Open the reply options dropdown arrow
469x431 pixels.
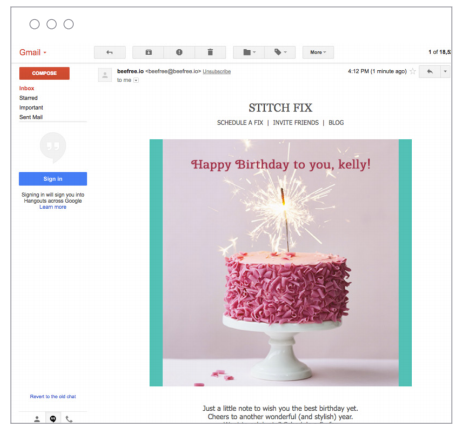(x=445, y=71)
